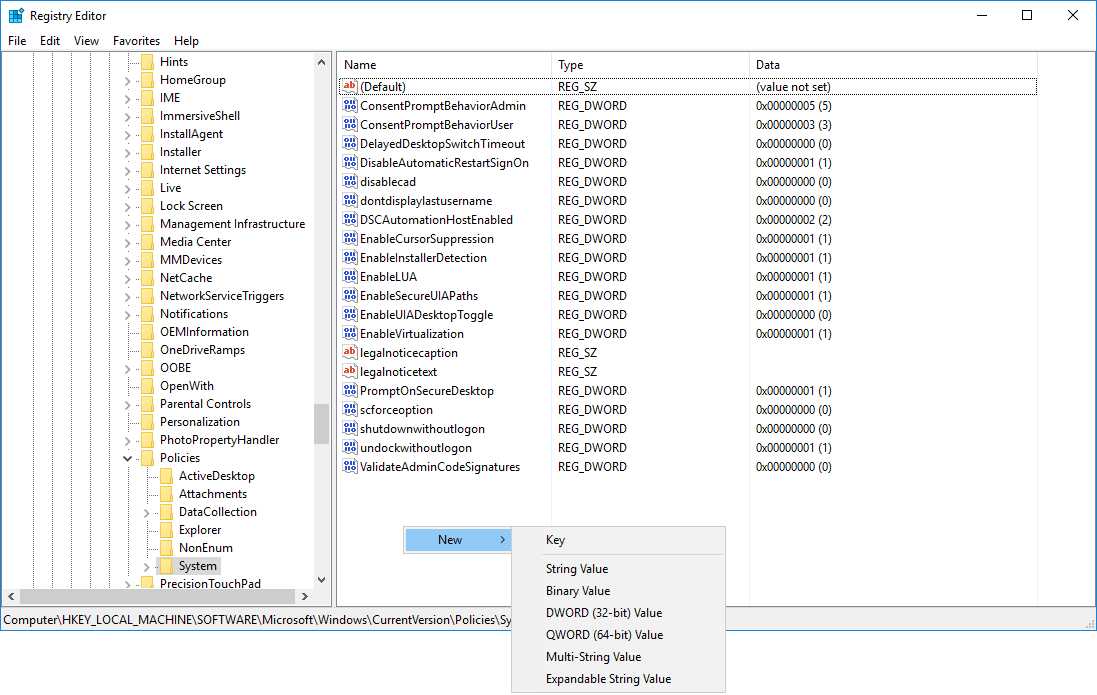Viewport: 1097px width, 695px height.
Task: Expand the Management Infrastructure node
Action: point(127,225)
